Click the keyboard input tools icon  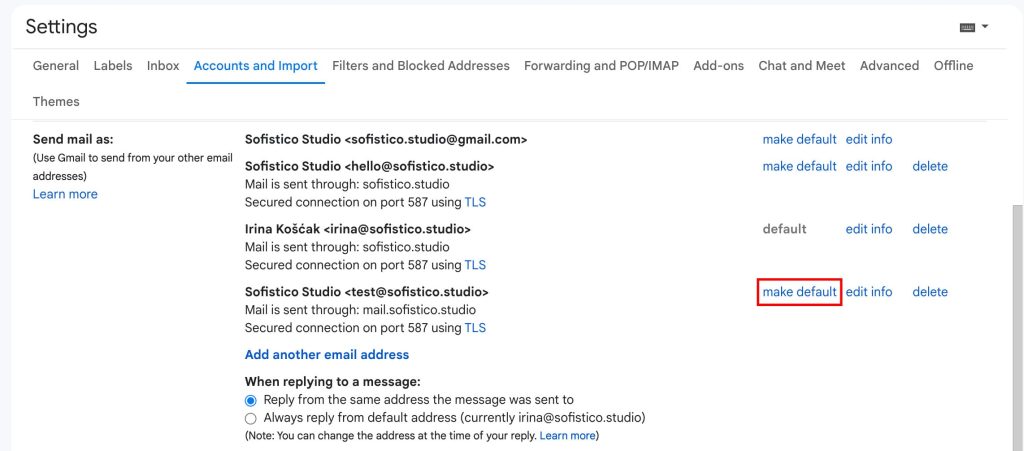pos(967,27)
